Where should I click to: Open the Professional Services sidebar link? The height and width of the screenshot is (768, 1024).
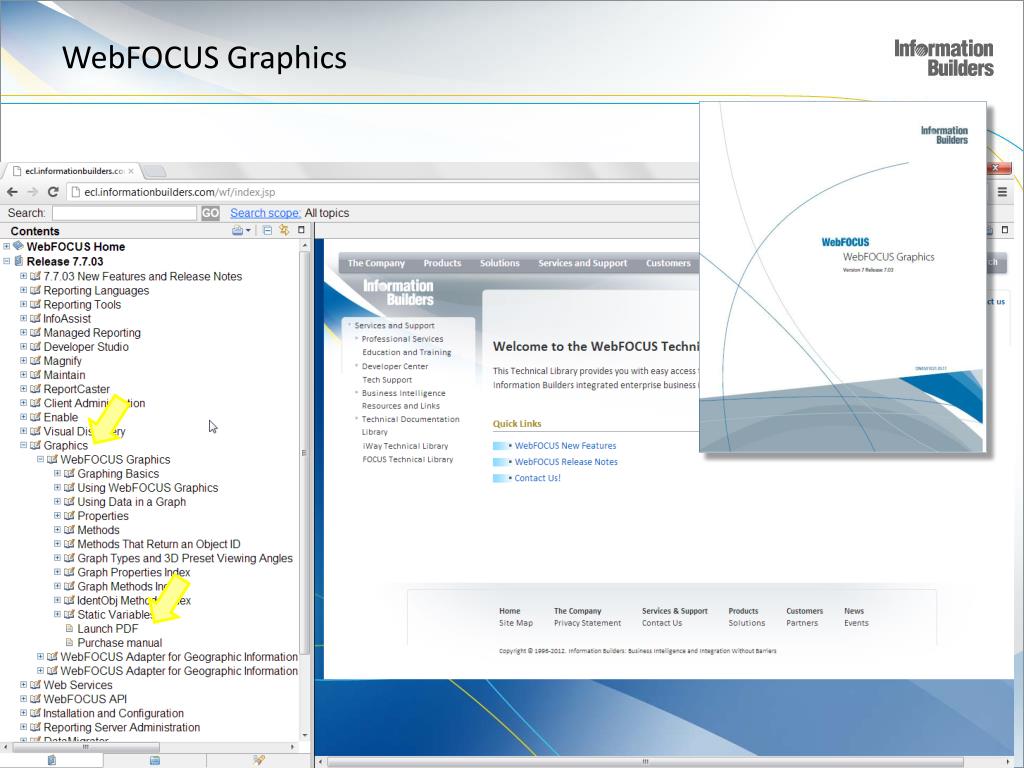coord(402,339)
